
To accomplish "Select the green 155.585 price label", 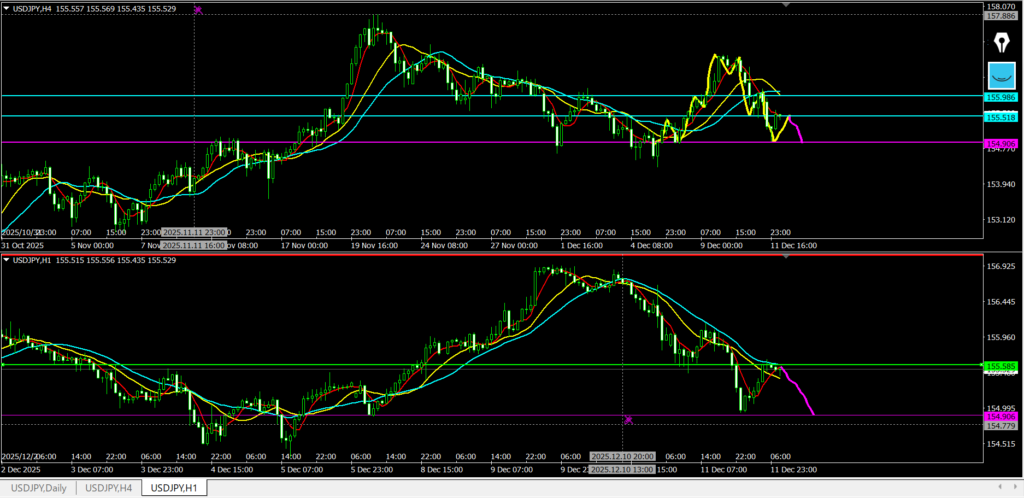I will [x=1001, y=365].
